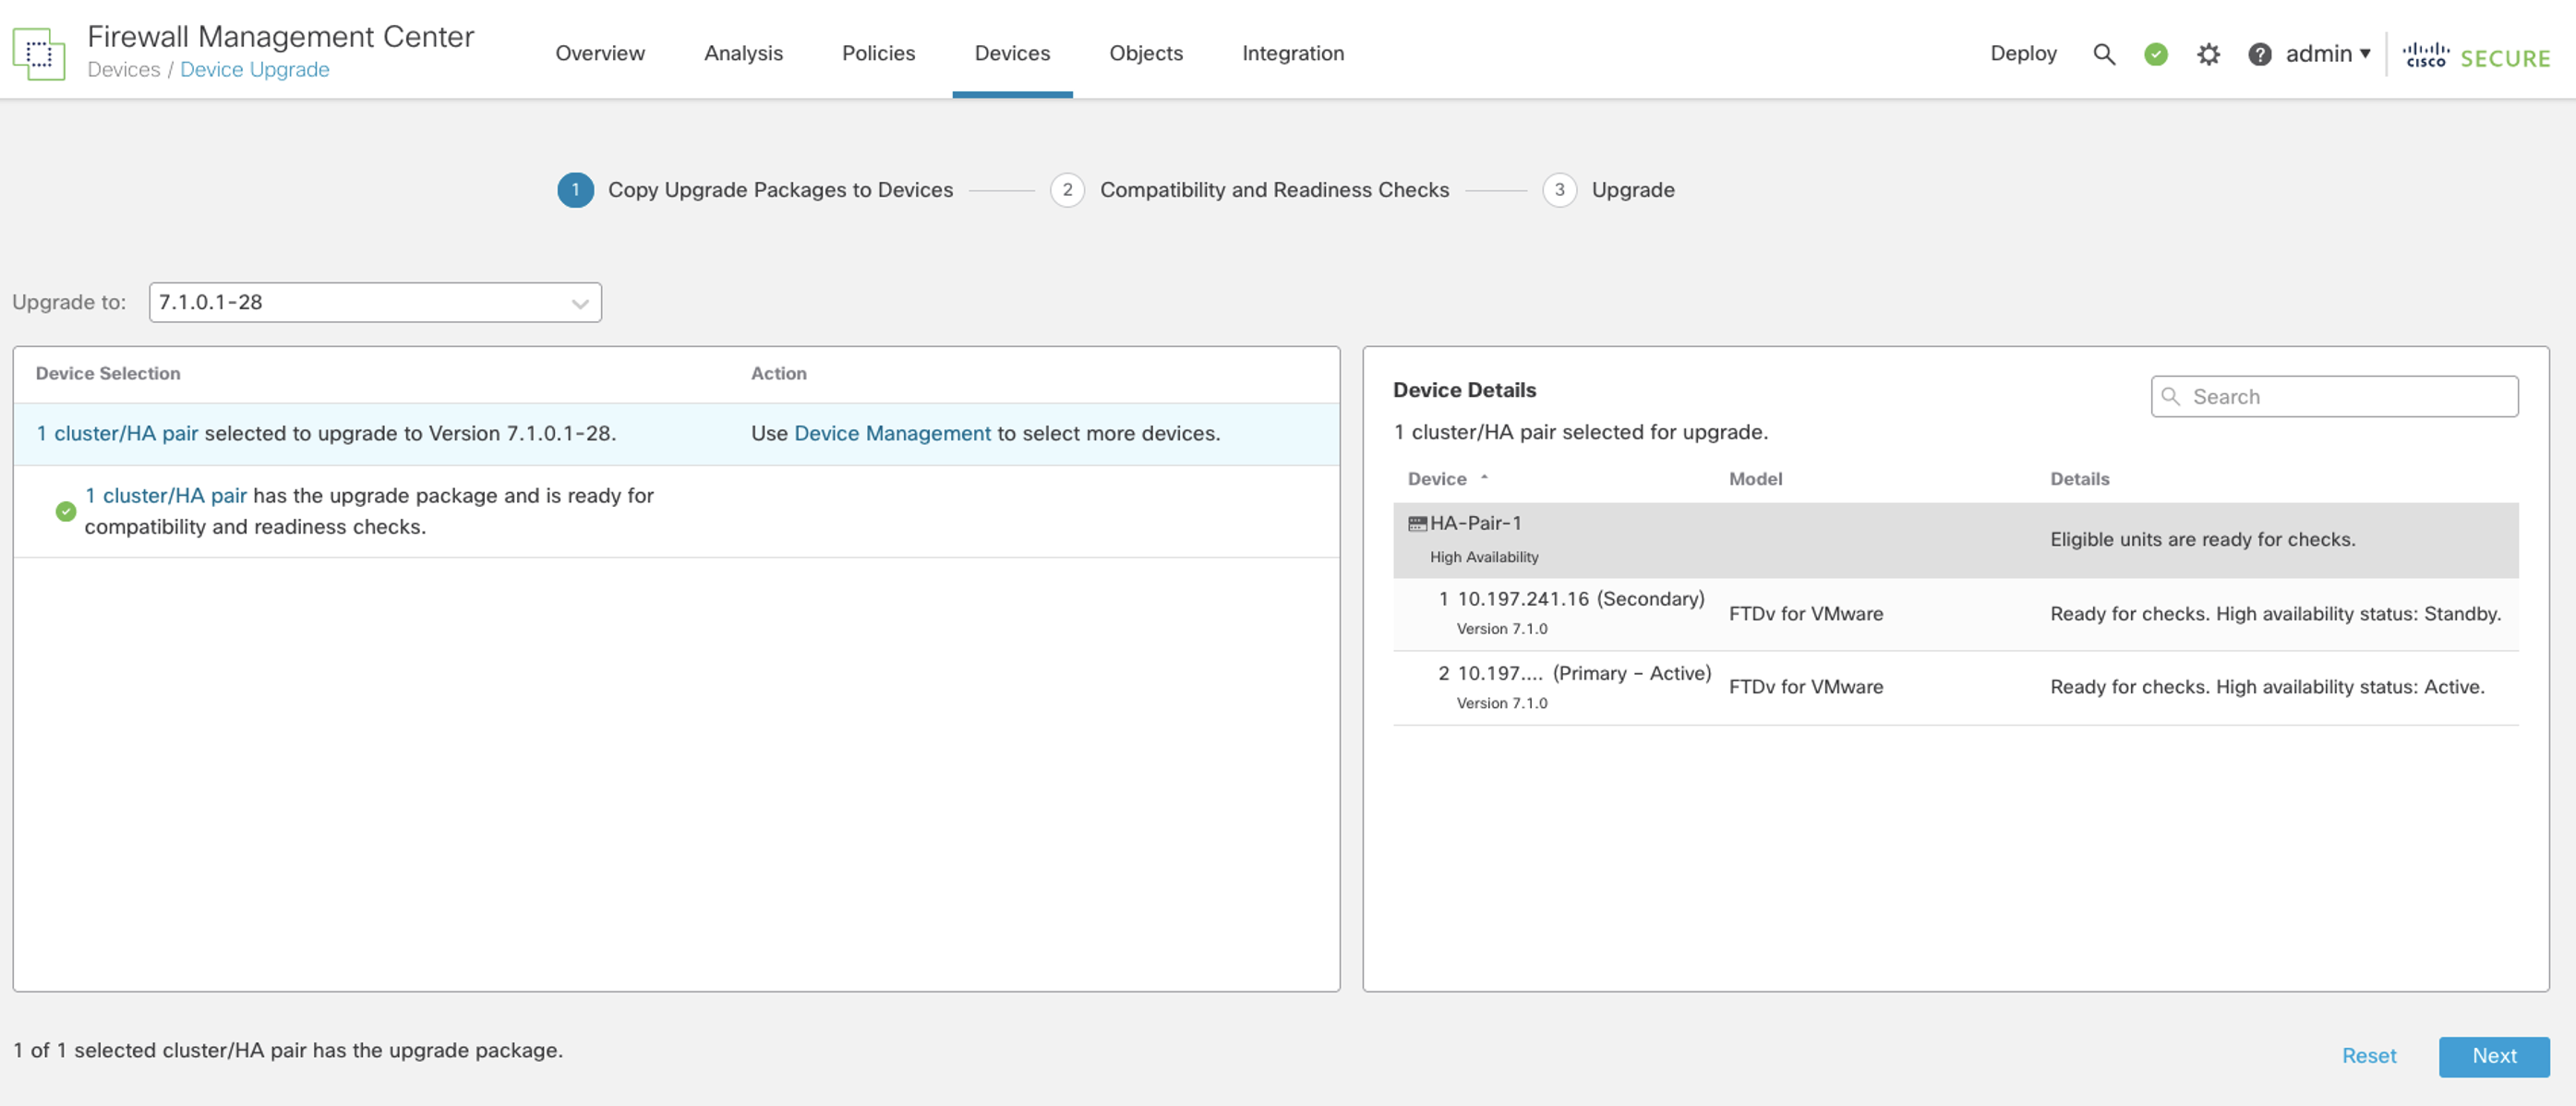Click the Deploy menu item
Image resolution: width=2576 pixels, height=1106 pixels.
tap(2023, 53)
